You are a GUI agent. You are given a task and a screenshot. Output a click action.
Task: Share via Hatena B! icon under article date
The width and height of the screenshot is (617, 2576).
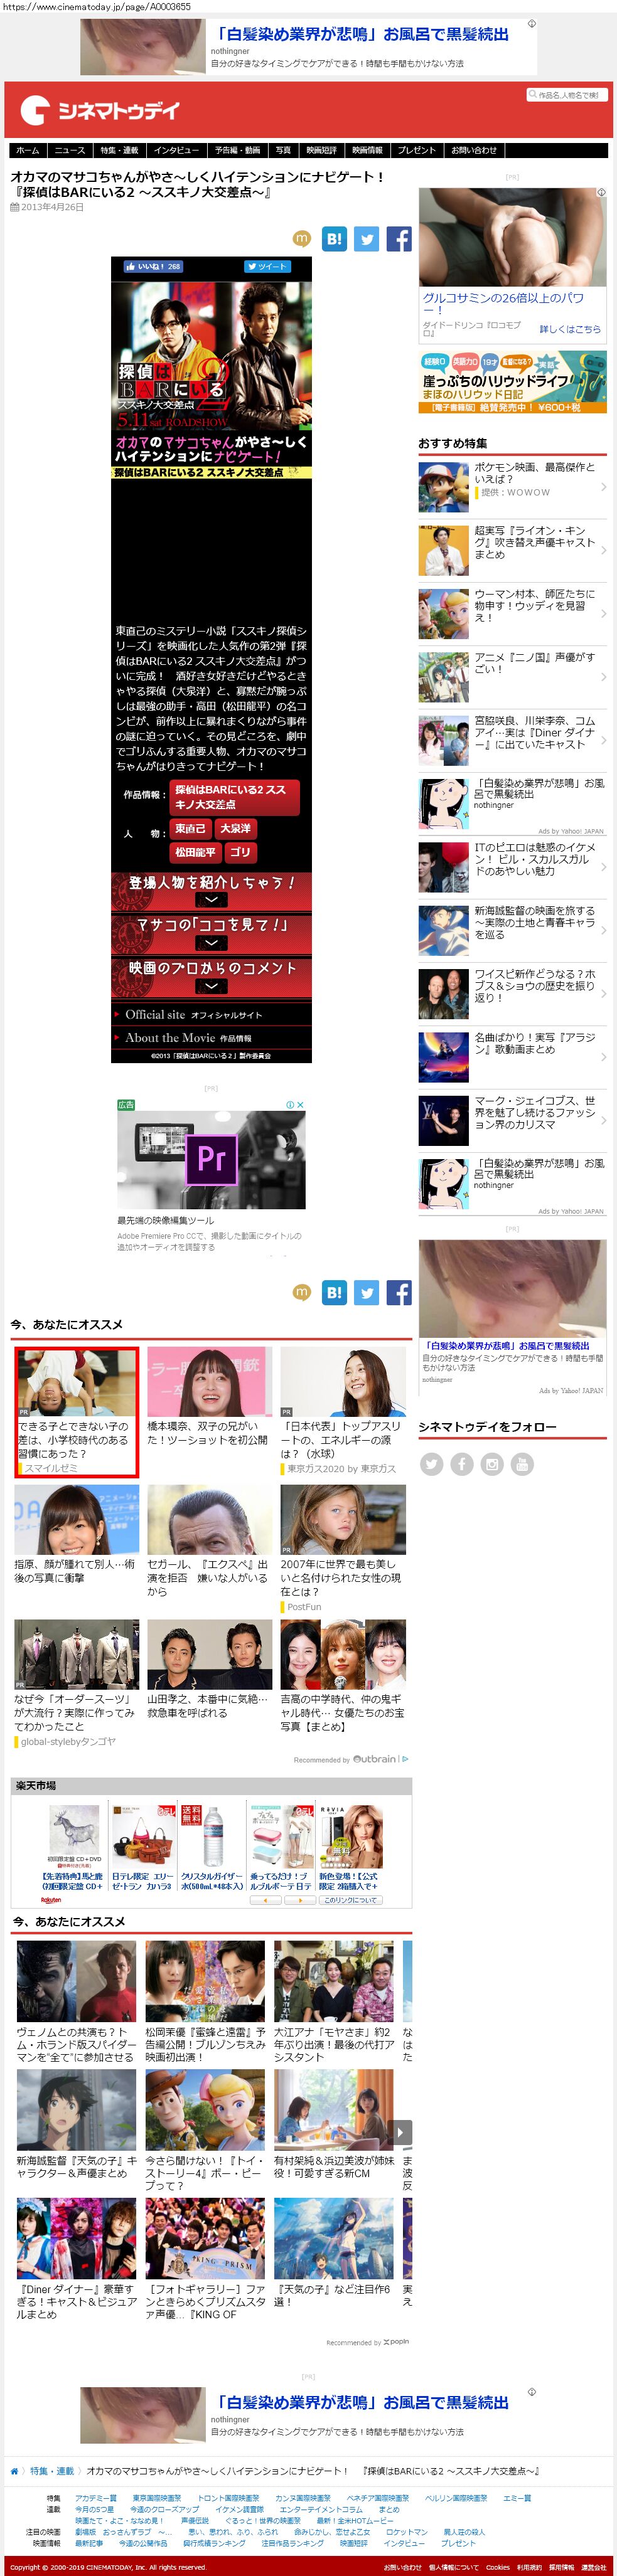coord(334,239)
